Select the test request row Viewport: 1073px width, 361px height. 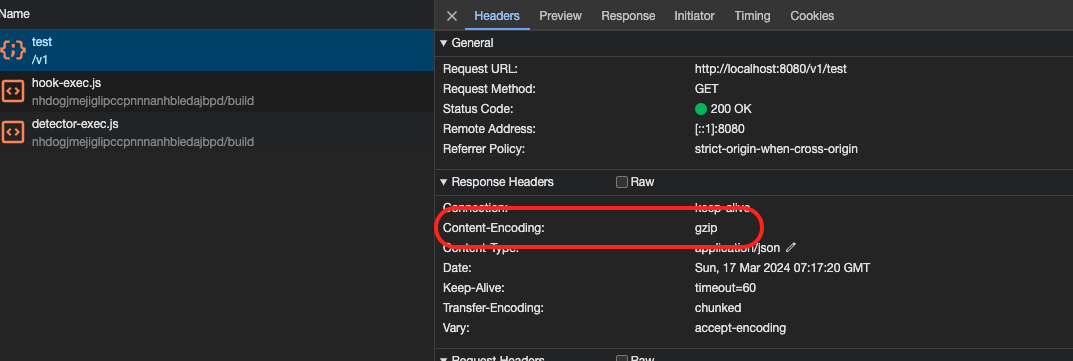(217, 50)
